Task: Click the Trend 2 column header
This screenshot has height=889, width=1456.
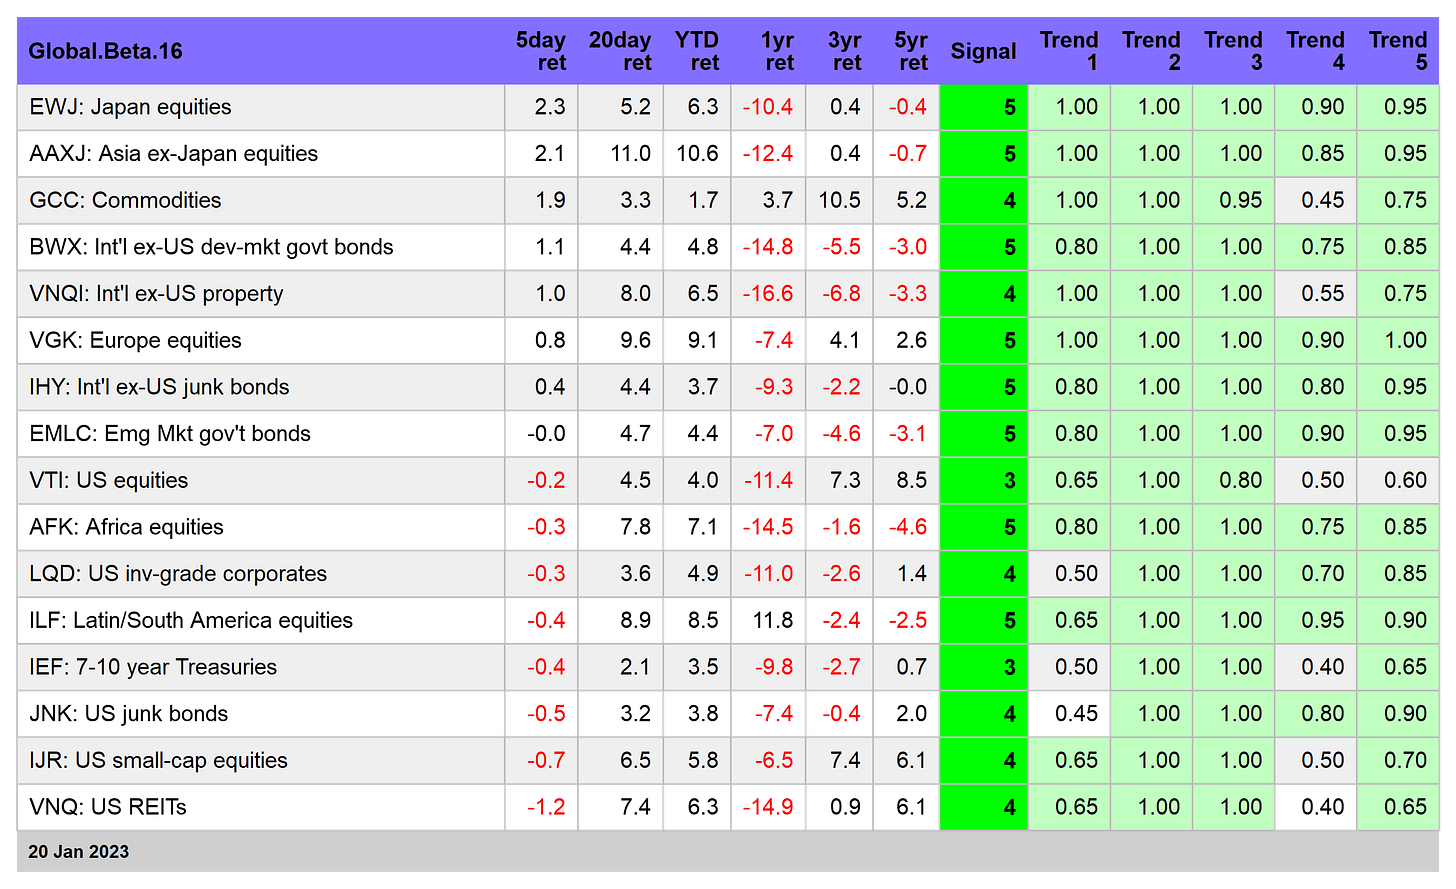Action: [x=1151, y=51]
